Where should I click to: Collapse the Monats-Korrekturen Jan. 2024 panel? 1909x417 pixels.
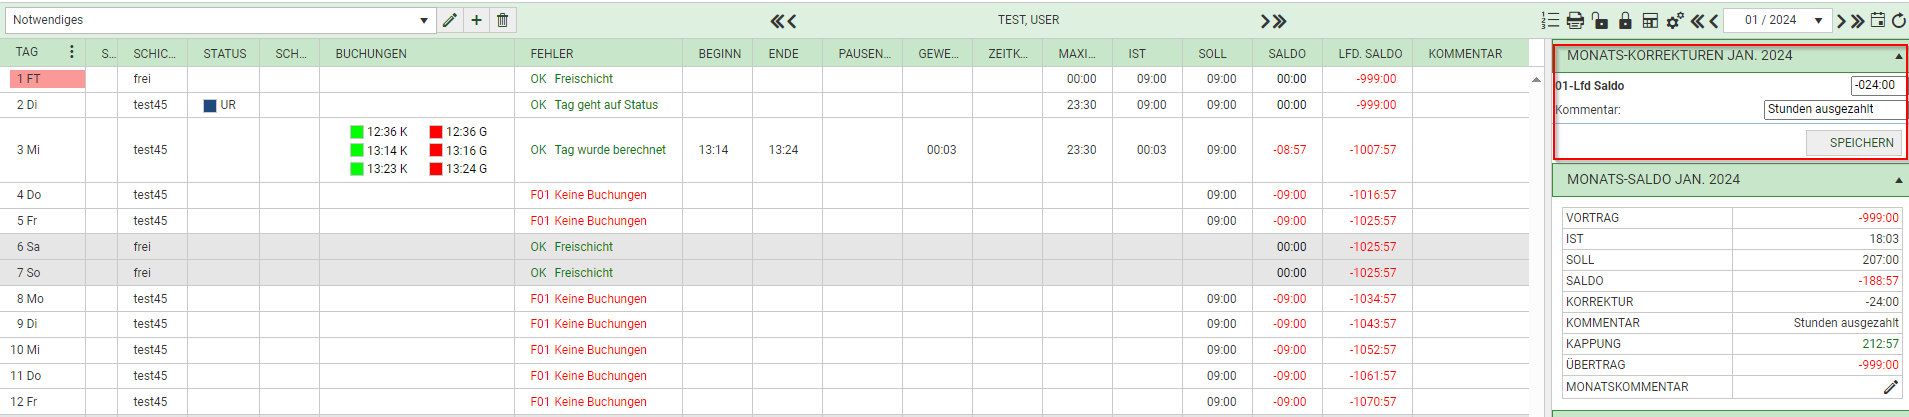coord(1898,57)
